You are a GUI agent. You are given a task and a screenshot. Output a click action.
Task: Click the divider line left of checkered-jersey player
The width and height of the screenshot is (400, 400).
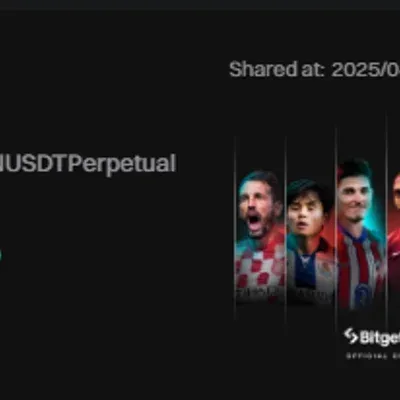pyautogui.click(x=235, y=227)
